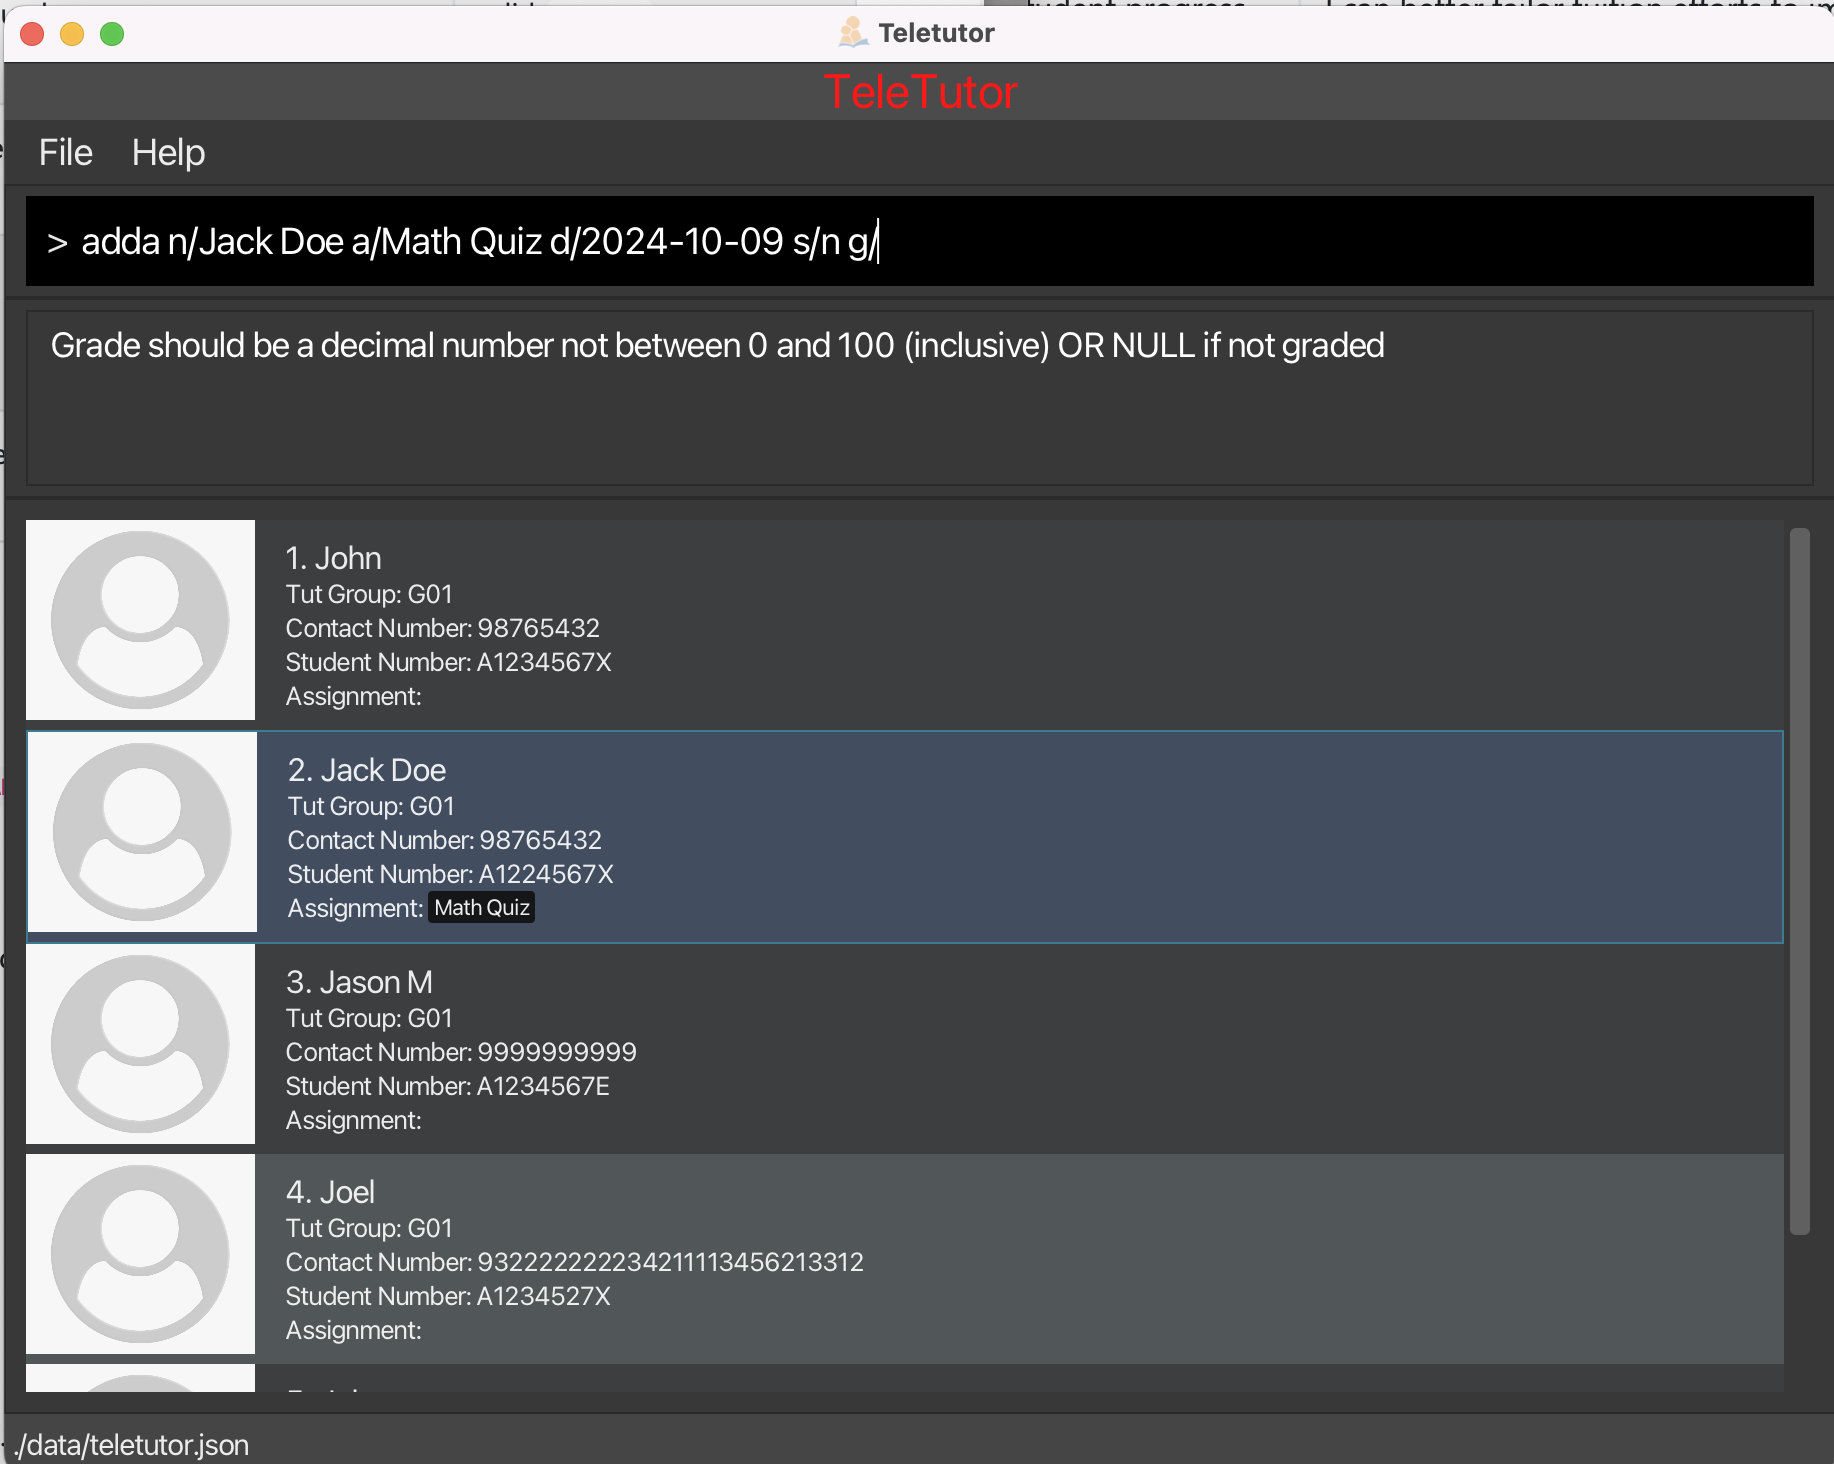Click the ./data/teletutor.json status path
This screenshot has height=1464, width=1834.
[x=131, y=1445]
